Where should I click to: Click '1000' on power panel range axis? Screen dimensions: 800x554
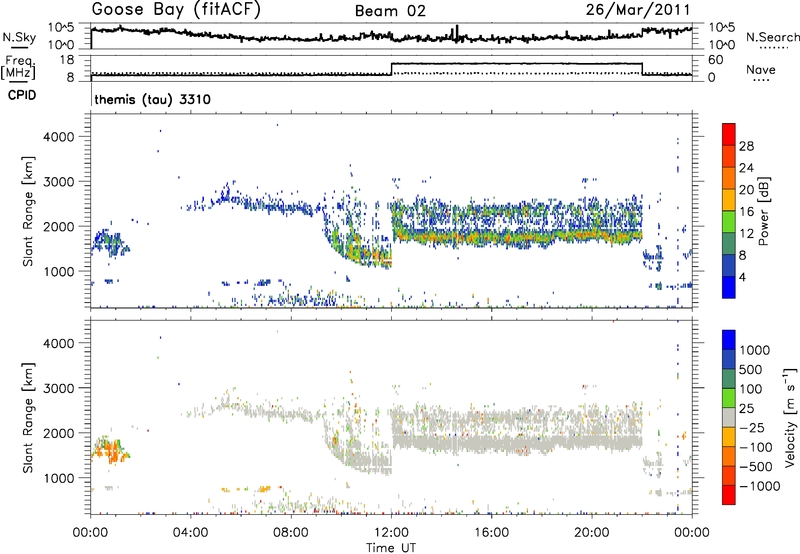point(59,271)
